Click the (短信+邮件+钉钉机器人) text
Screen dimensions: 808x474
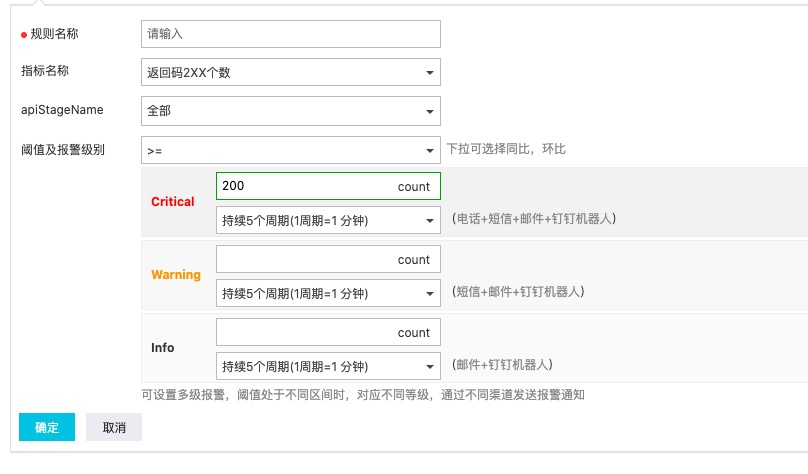click(x=518, y=292)
